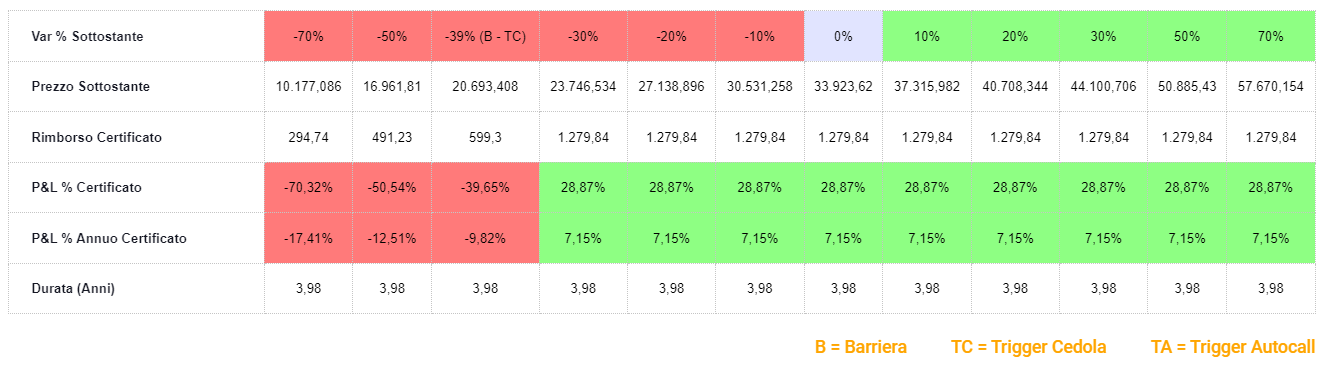Click the -70% red header cell
1341x377 pixels.
click(309, 36)
